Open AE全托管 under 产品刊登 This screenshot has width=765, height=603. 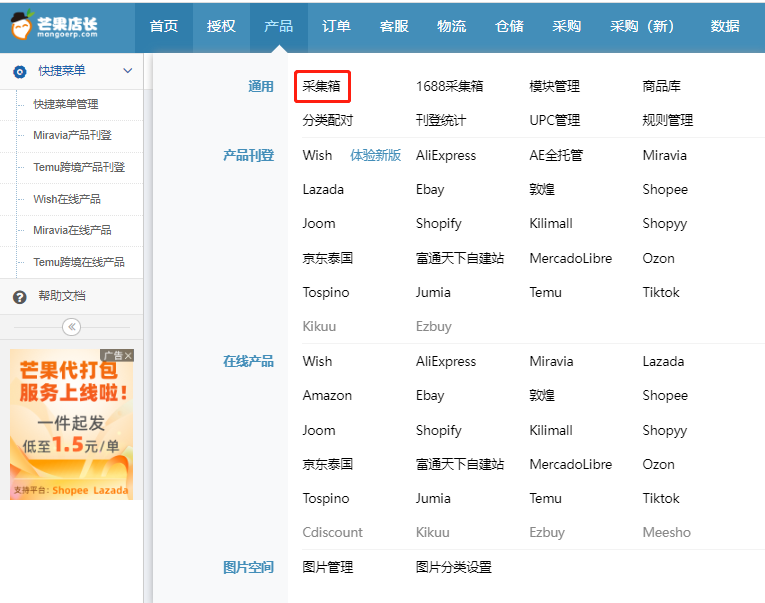pos(556,156)
